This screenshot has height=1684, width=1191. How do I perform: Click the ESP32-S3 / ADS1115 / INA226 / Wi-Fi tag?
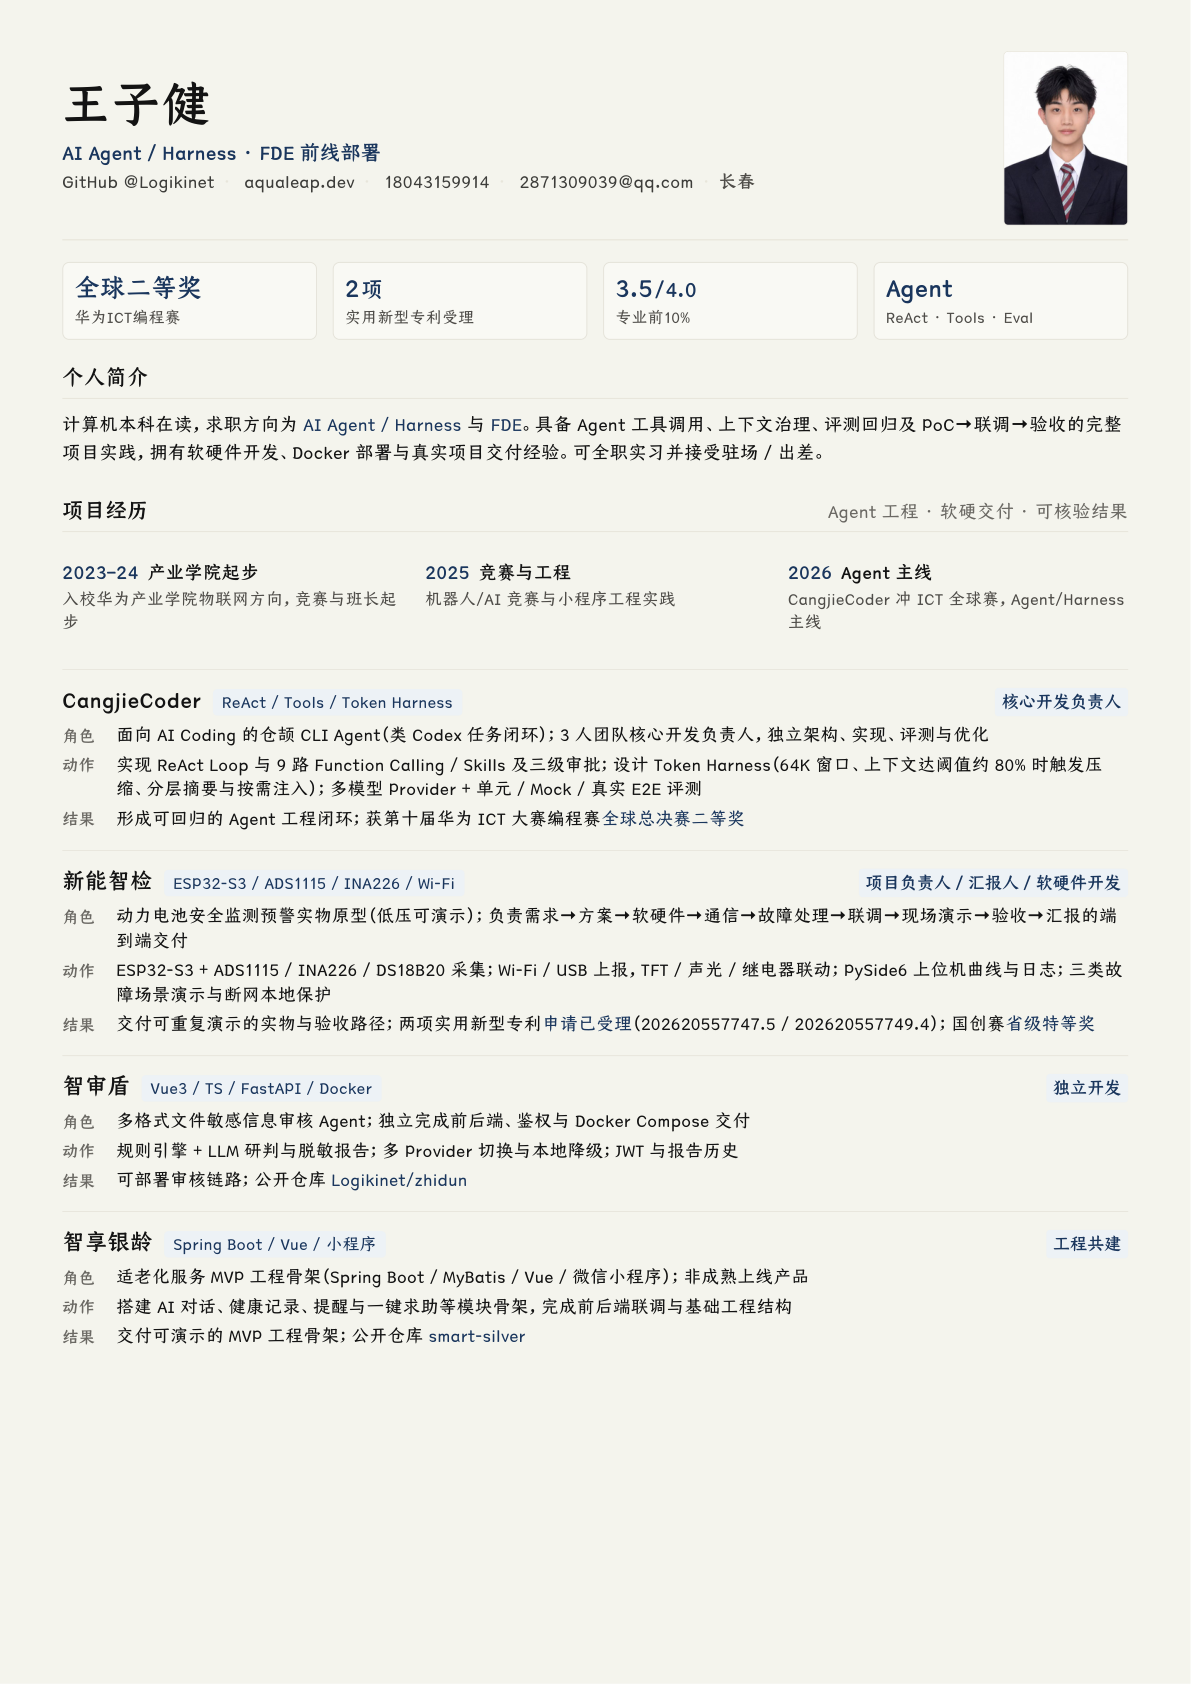click(314, 884)
